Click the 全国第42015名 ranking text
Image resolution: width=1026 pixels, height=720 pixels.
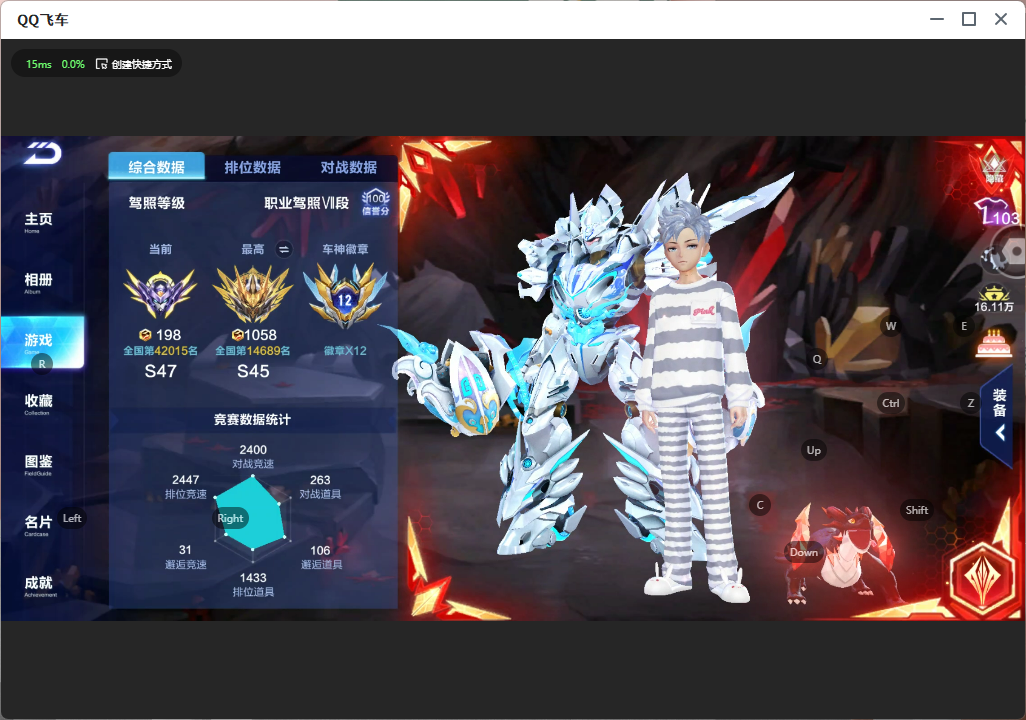pos(160,351)
